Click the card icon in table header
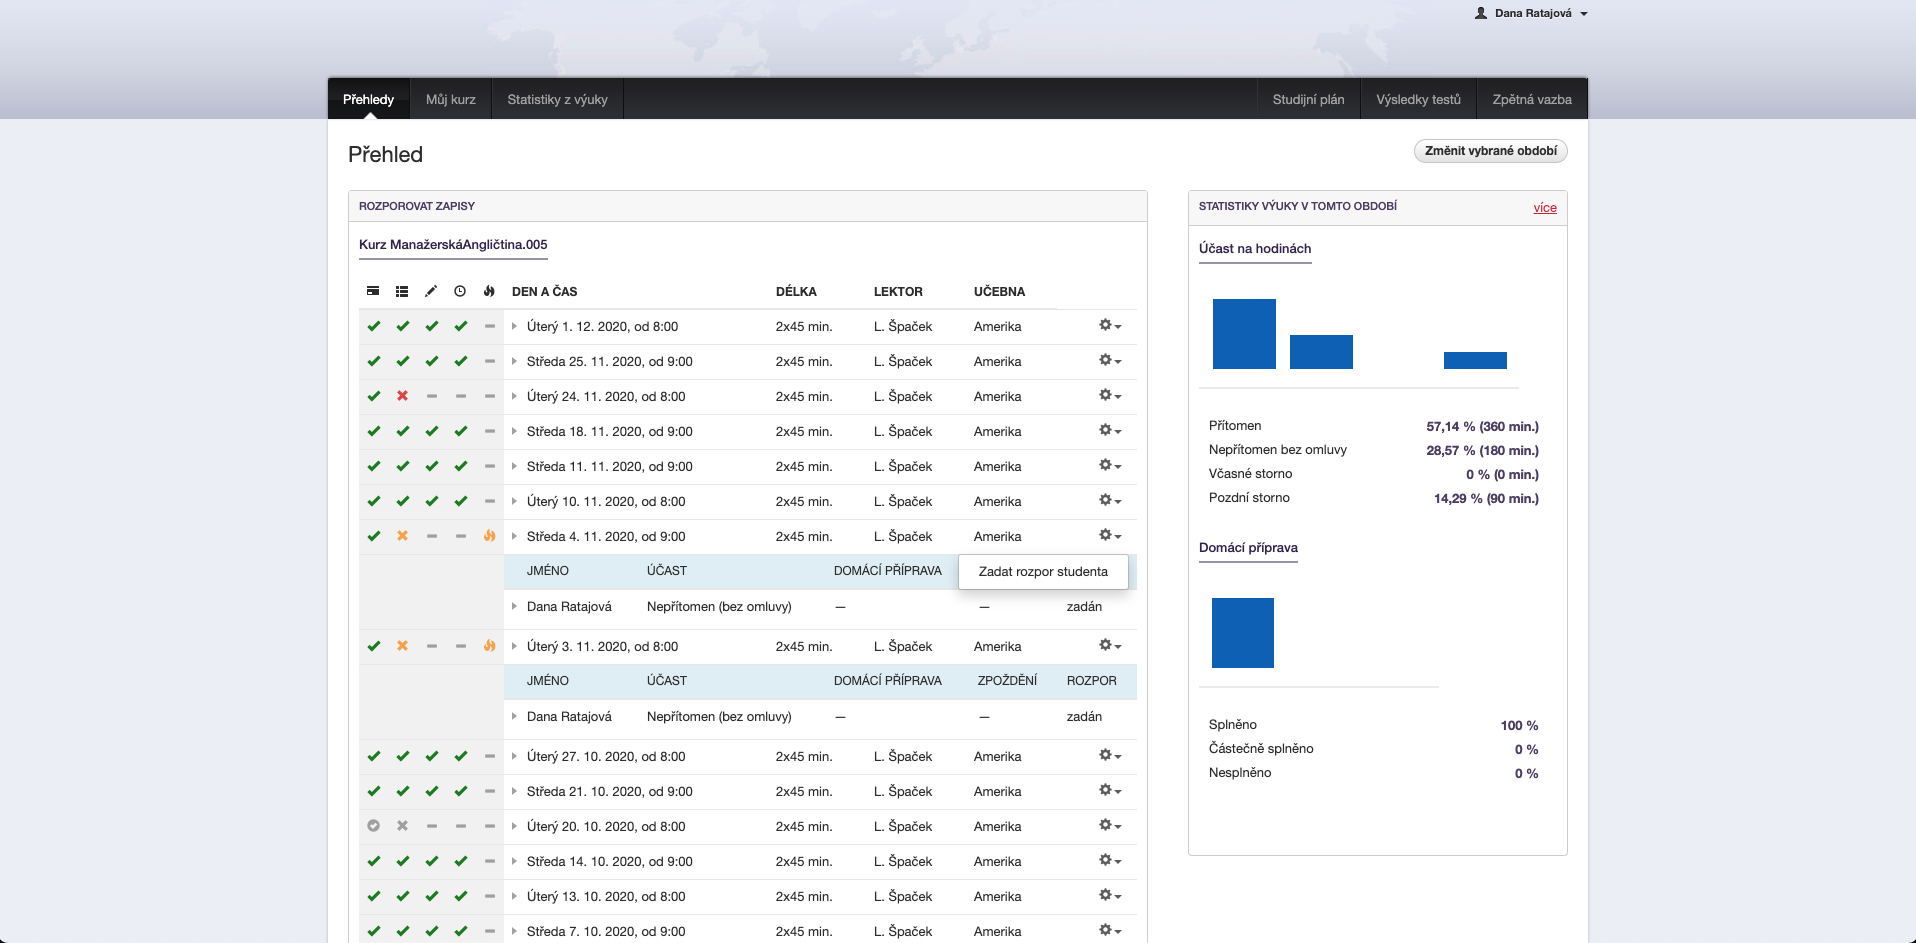This screenshot has height=943, width=1916. (x=373, y=291)
